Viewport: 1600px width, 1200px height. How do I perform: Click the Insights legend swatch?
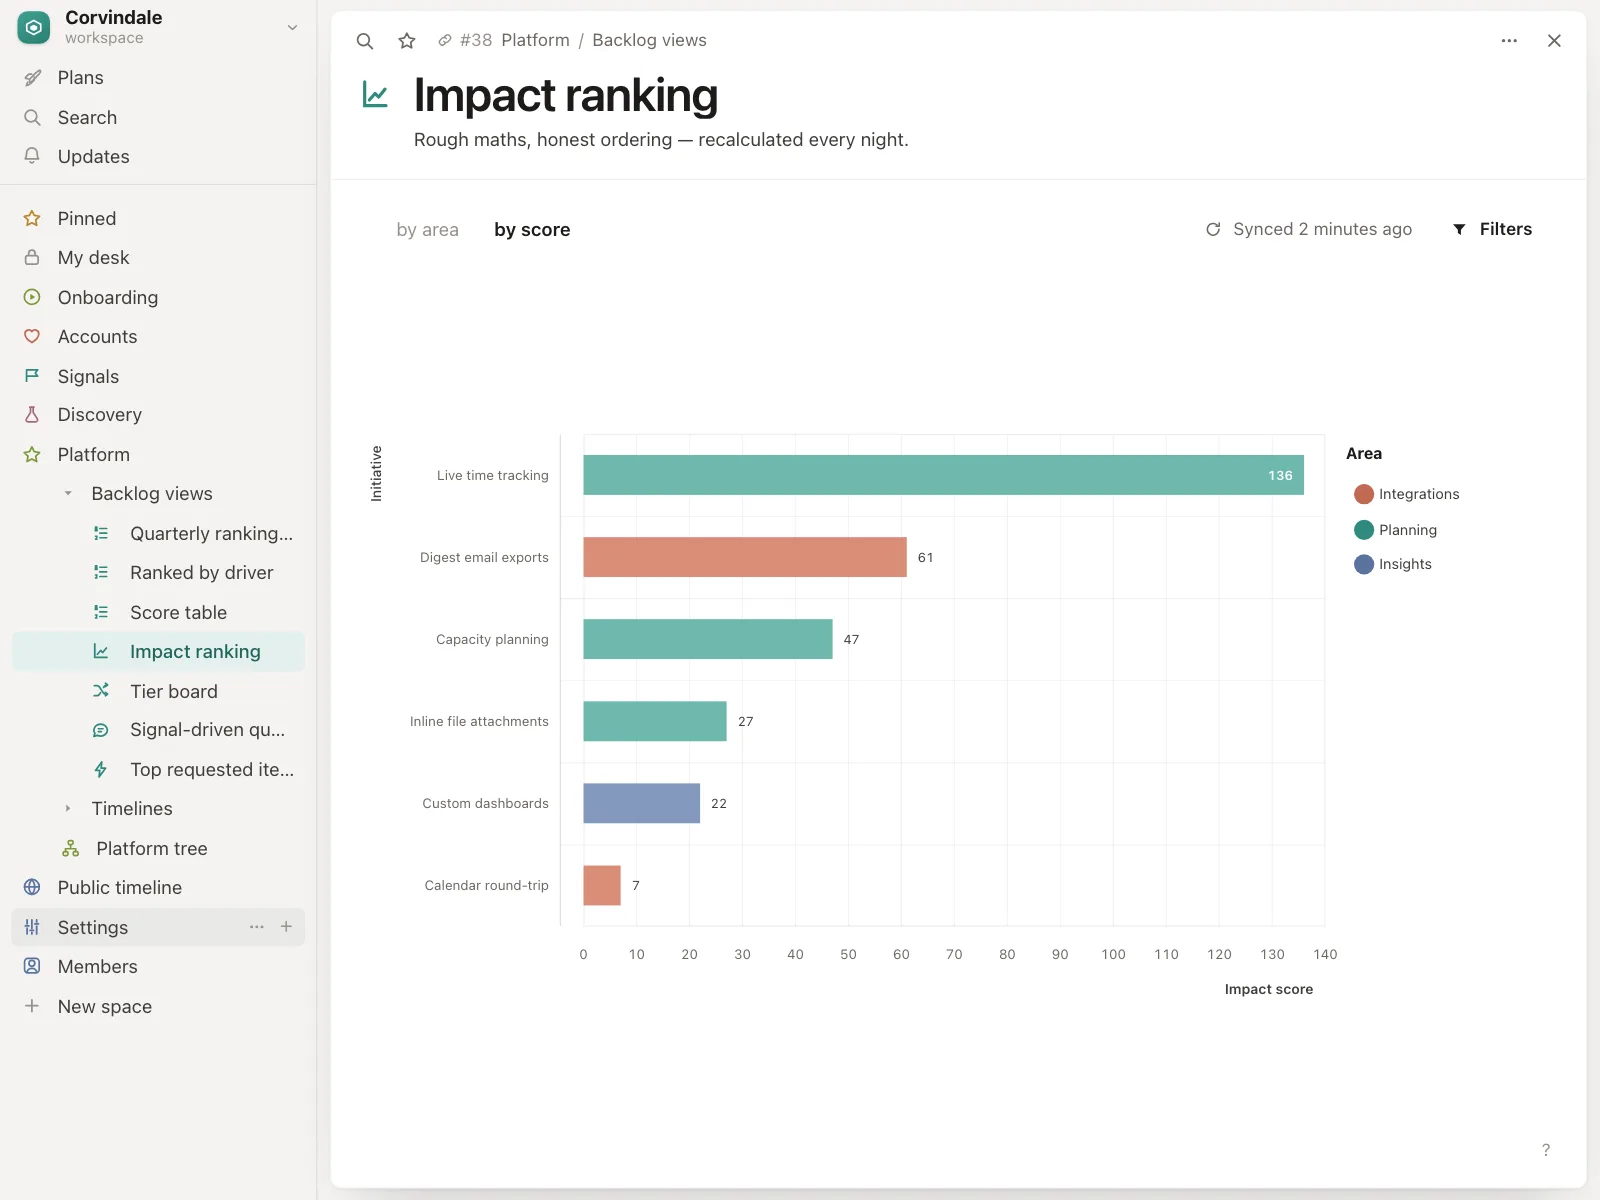(1364, 565)
